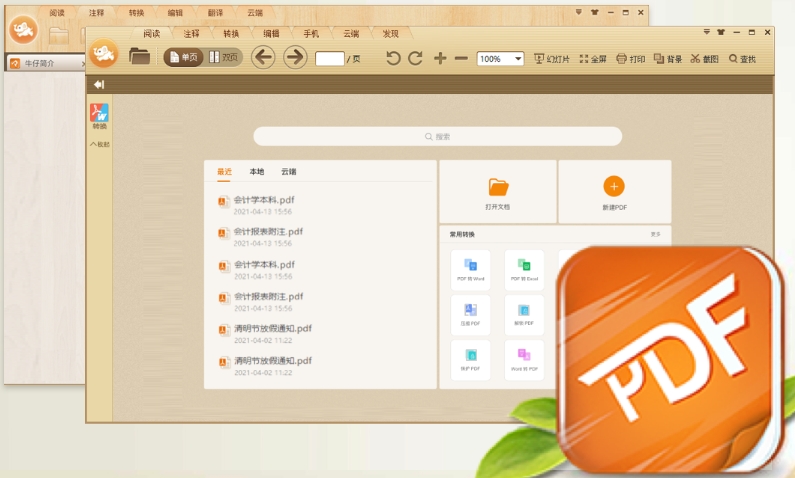Choose the Word 转 PDF conversion
795x478 pixels.
[x=524, y=360]
